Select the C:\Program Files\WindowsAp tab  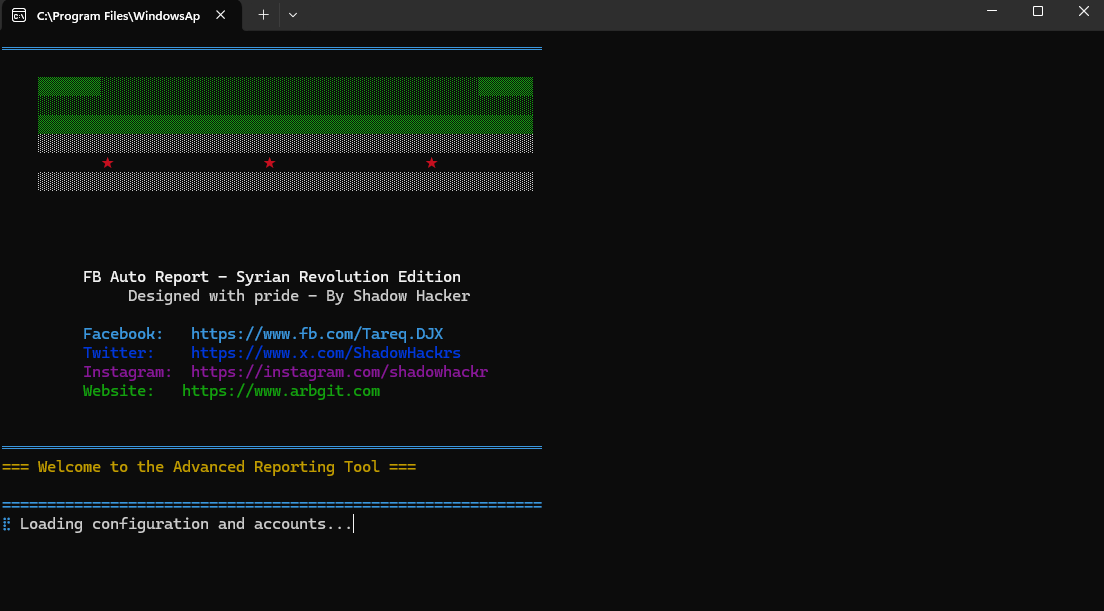[118, 15]
